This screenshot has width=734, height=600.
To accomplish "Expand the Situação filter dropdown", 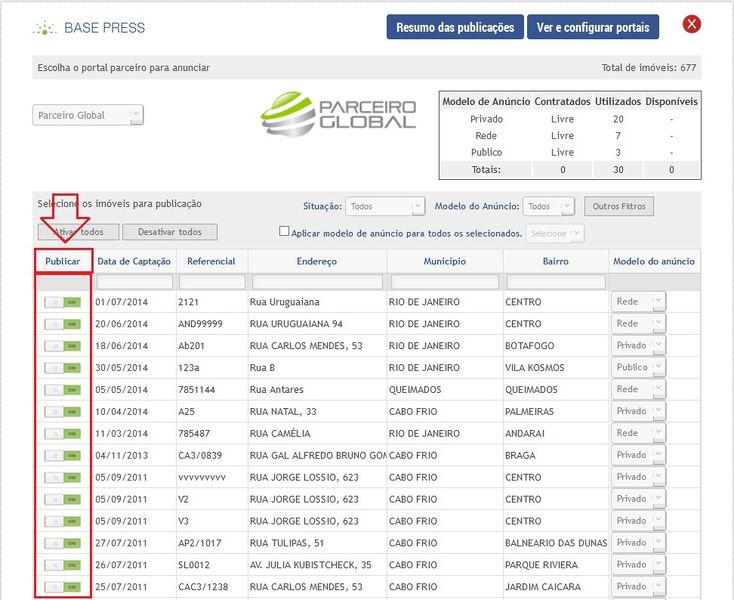I will click(x=385, y=206).
